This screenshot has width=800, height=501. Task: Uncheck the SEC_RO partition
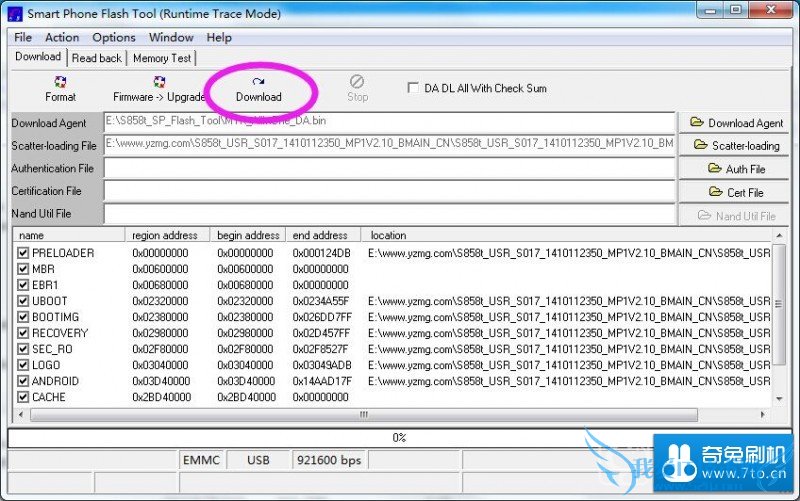tap(23, 349)
